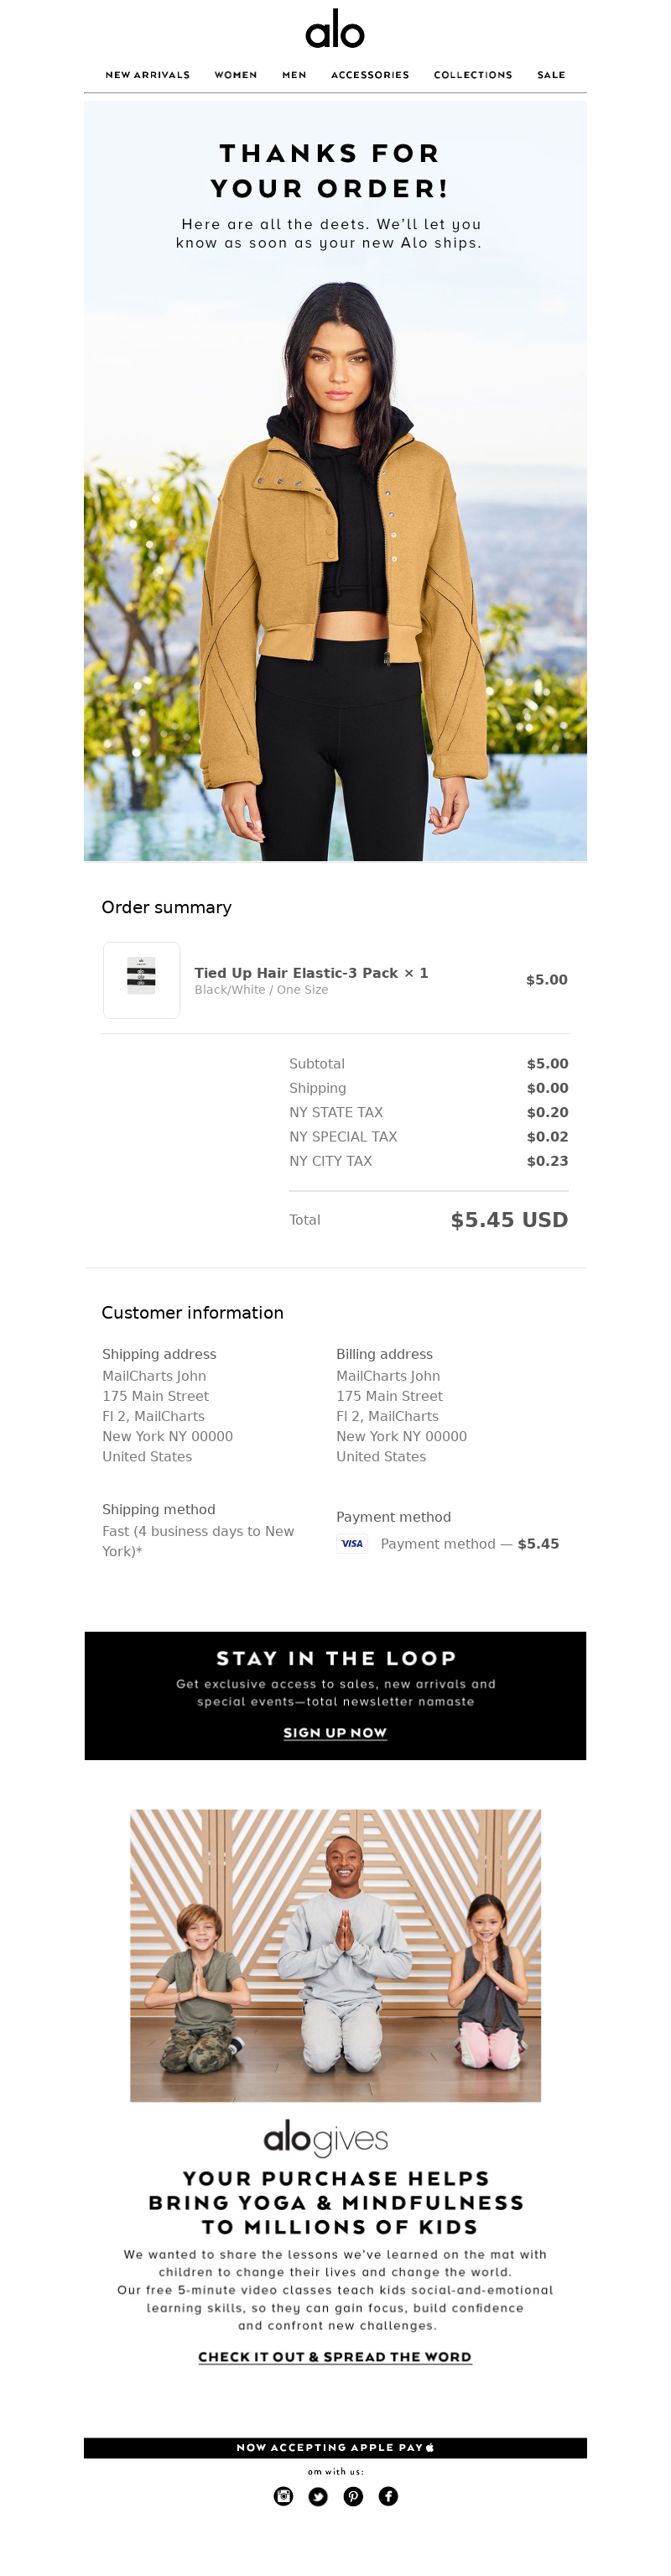Click the Tied Up Hair Elastic-3 Pack title
The image size is (671, 2576).
(x=296, y=973)
